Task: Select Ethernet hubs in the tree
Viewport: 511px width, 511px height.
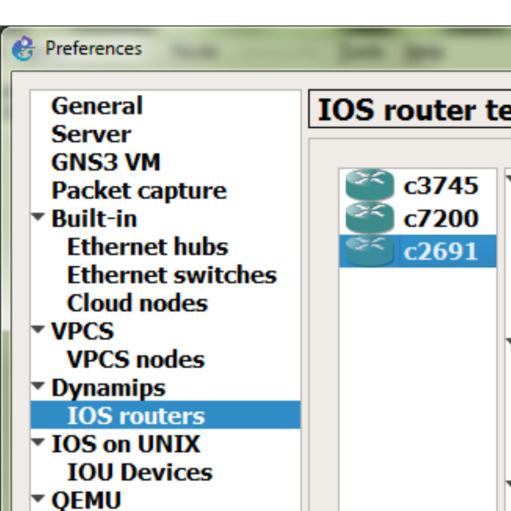Action: pos(148,247)
